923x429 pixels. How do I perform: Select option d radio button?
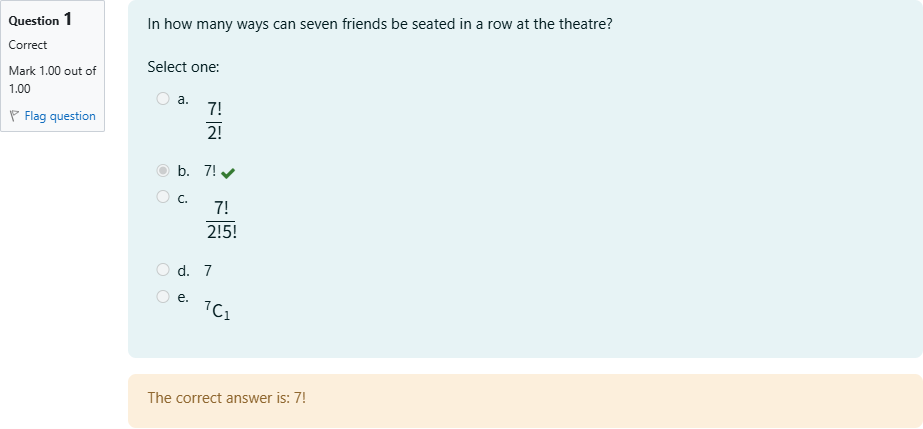tap(163, 270)
